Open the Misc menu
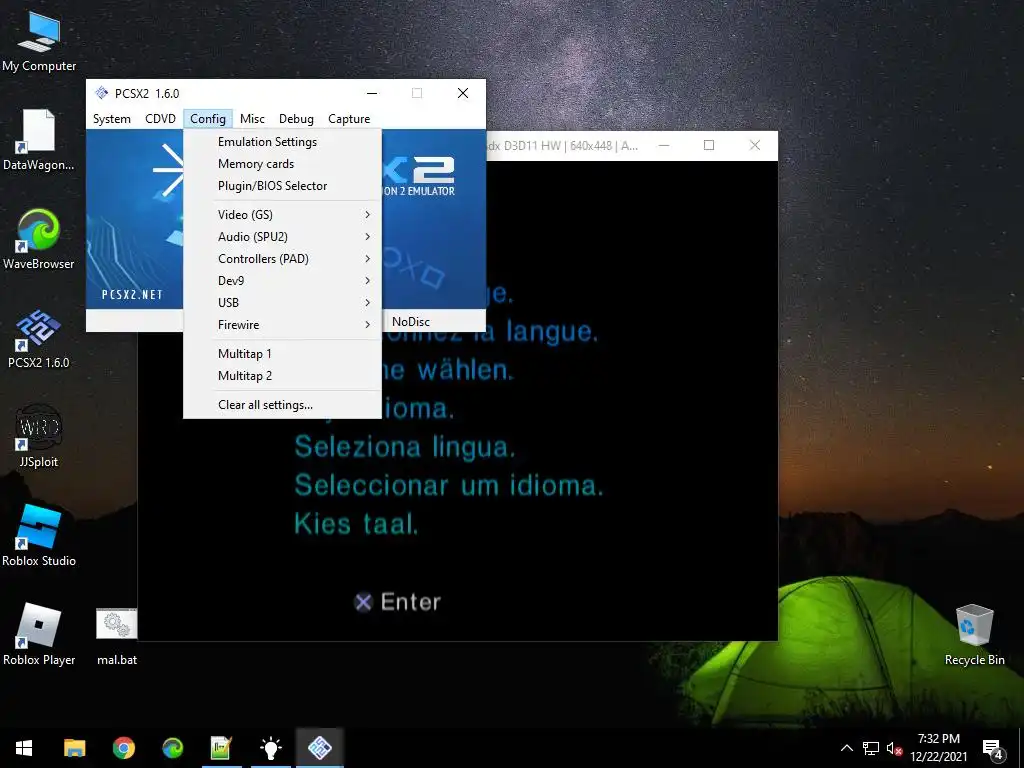 coord(252,119)
